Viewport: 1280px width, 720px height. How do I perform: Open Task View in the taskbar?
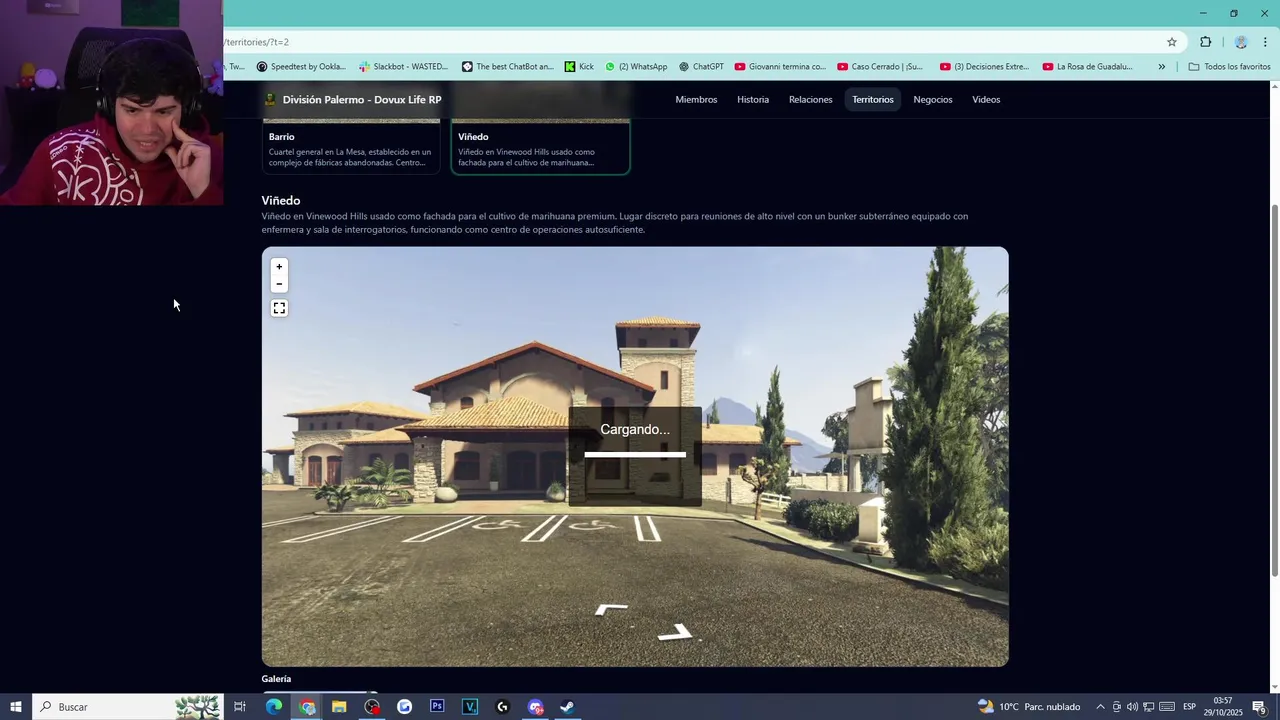click(240, 707)
